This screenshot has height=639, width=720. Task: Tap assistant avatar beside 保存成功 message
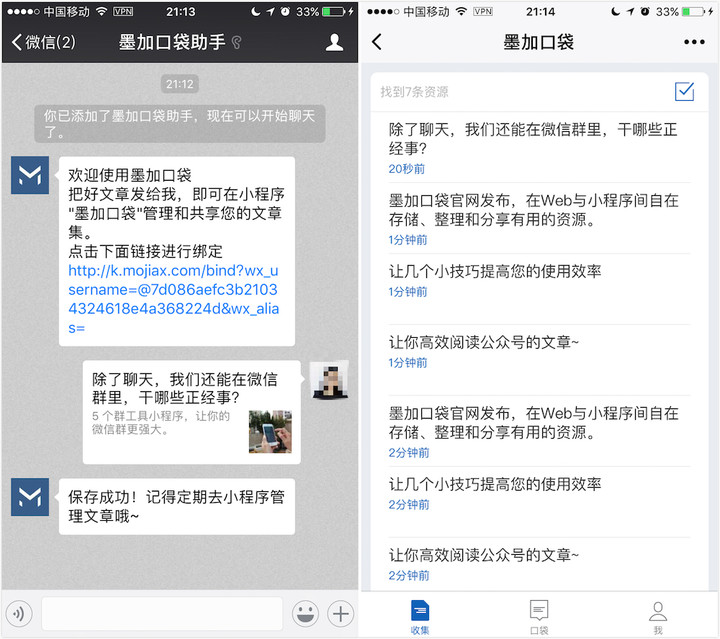[x=30, y=497]
